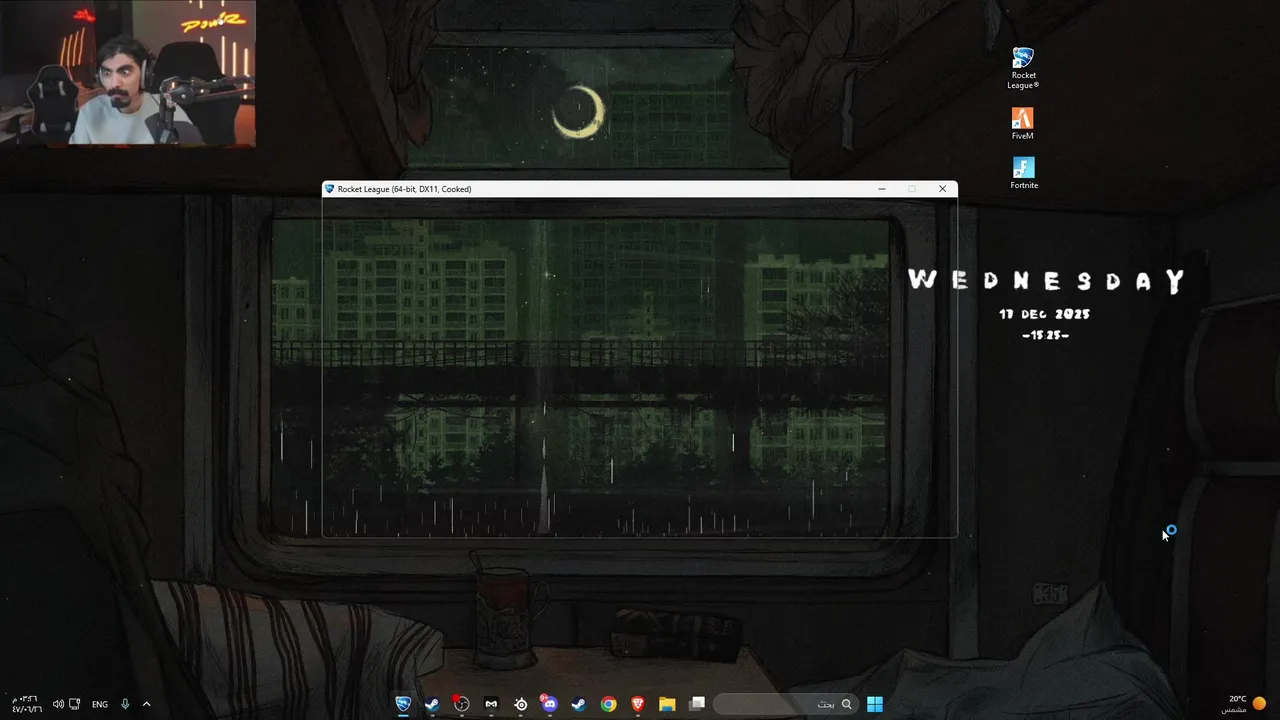Viewport: 1280px width, 720px height.
Task: Open Steam taskbar icon beside Chrome
Action: (578, 704)
